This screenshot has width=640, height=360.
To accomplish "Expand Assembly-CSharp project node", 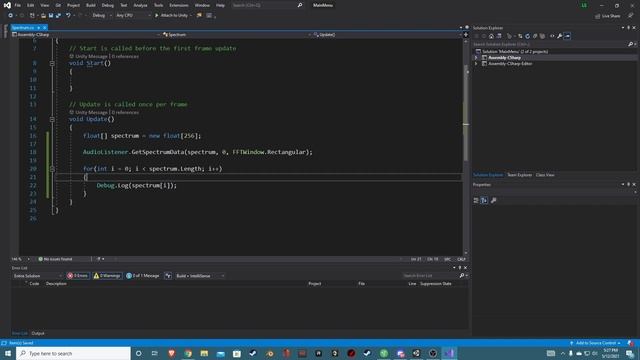I will coord(476,58).
